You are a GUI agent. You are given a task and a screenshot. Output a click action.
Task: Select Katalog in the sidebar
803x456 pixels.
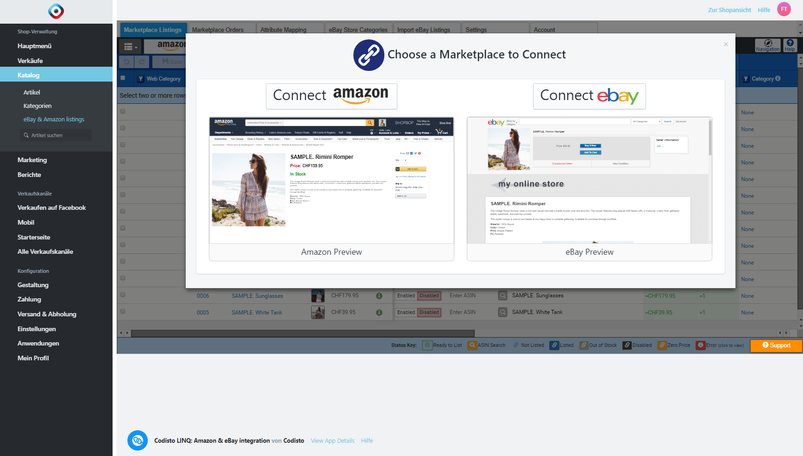pyautogui.click(x=56, y=75)
